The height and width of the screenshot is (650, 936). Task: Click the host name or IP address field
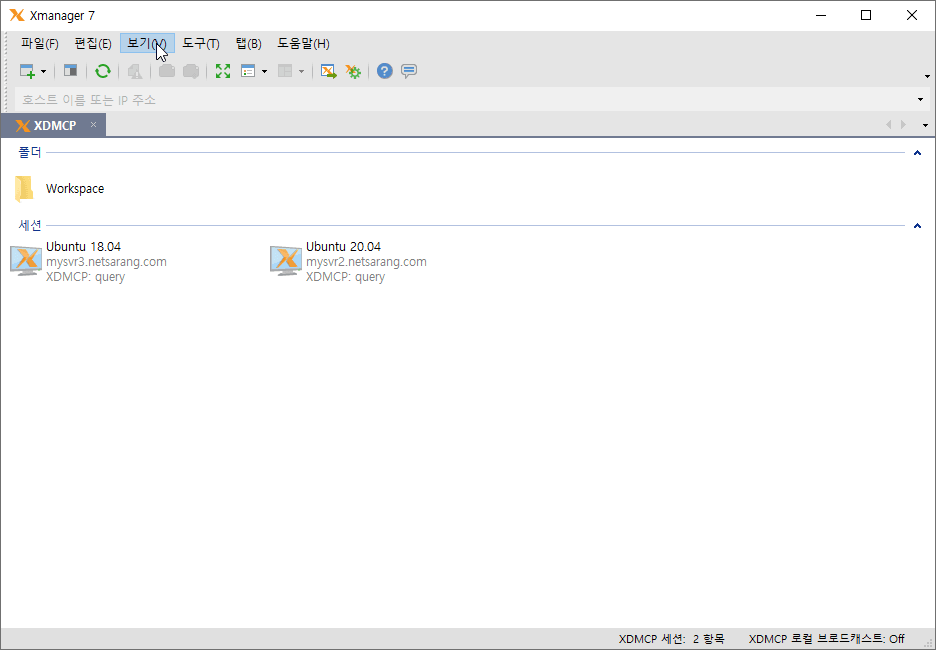click(x=466, y=100)
